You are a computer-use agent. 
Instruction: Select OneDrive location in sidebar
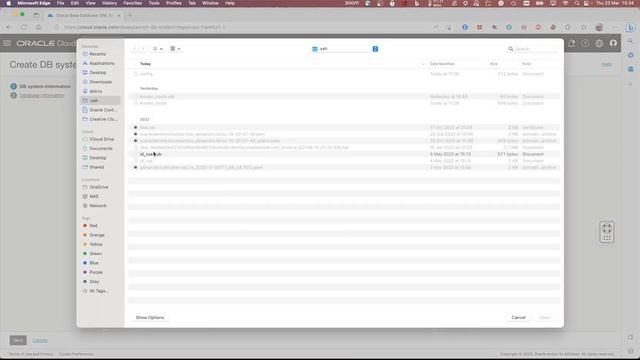tap(98, 187)
